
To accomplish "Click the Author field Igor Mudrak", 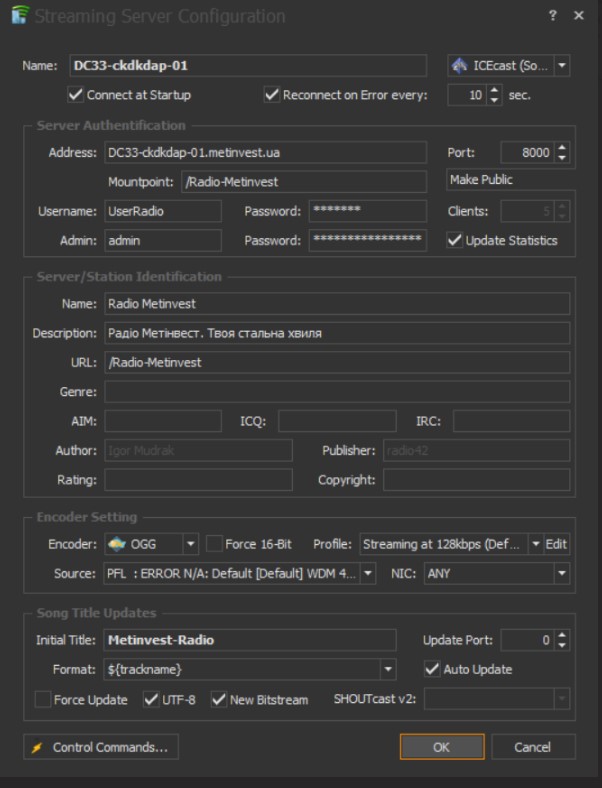I will click(x=198, y=450).
